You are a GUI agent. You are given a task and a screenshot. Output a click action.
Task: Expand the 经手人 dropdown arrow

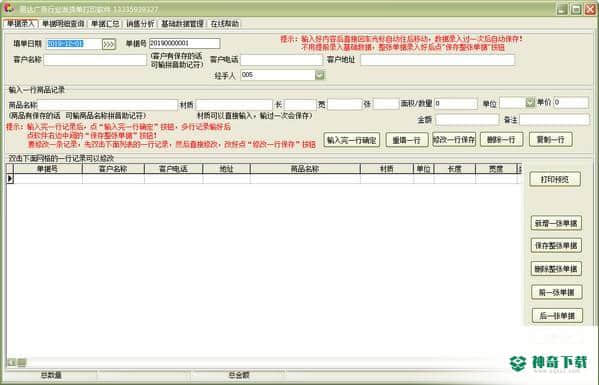pyautogui.click(x=320, y=75)
